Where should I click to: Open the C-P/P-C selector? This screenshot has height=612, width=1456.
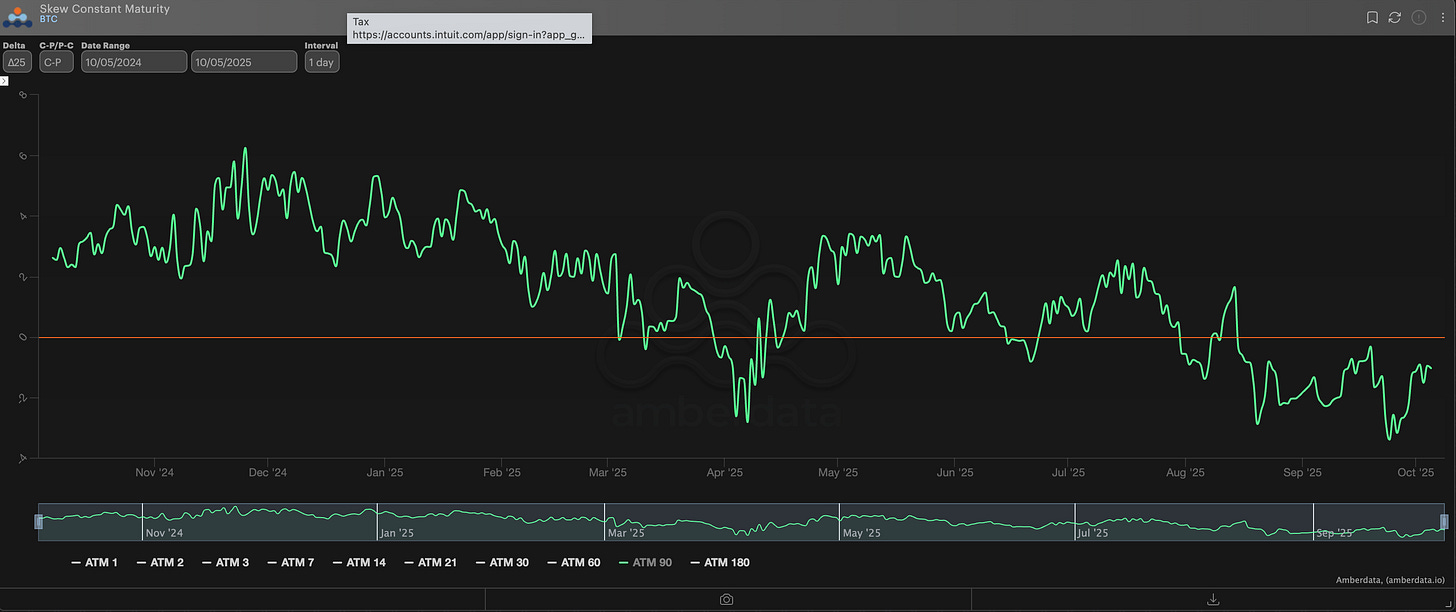[56, 62]
